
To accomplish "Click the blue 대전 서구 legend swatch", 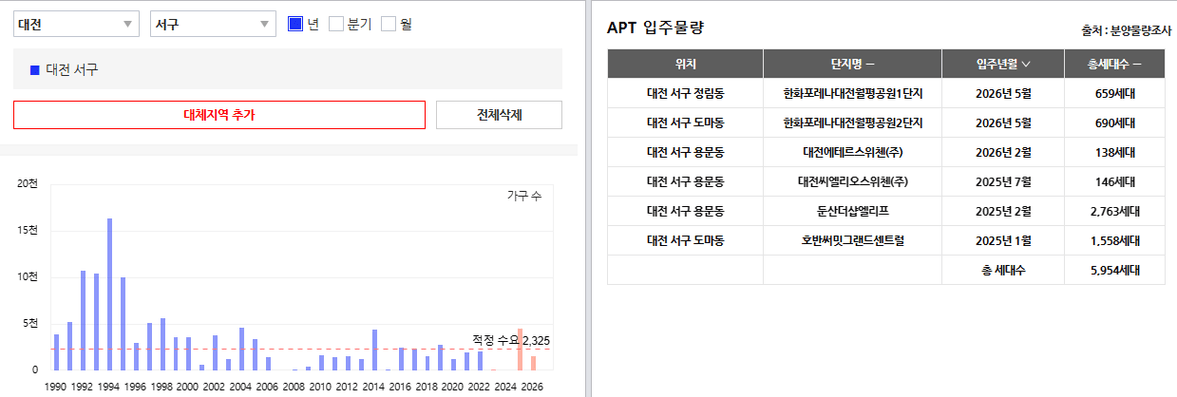I will pos(35,70).
